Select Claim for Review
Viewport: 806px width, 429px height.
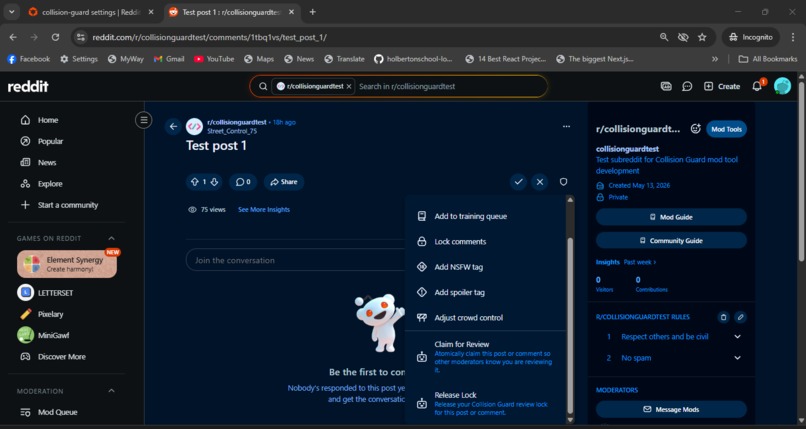(486, 357)
